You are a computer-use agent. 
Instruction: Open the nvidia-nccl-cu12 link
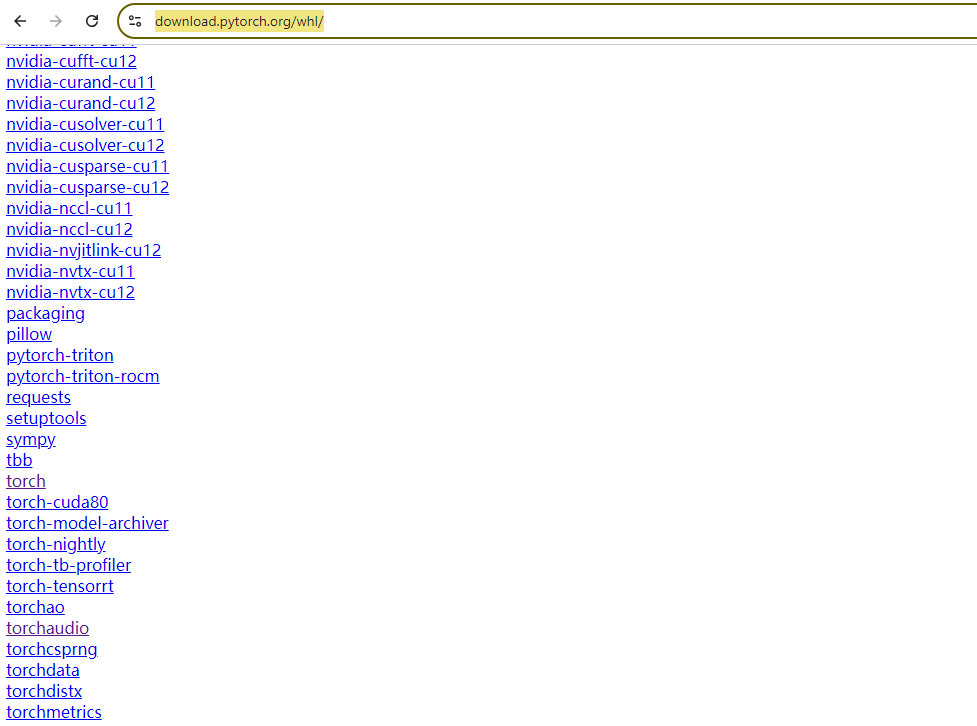pos(69,229)
